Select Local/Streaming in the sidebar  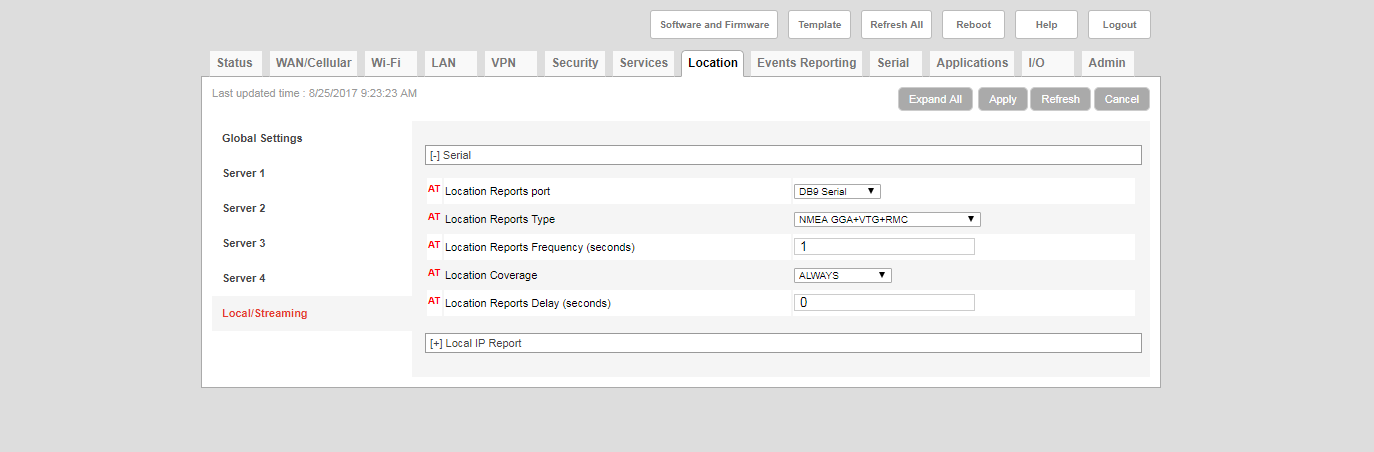[265, 313]
